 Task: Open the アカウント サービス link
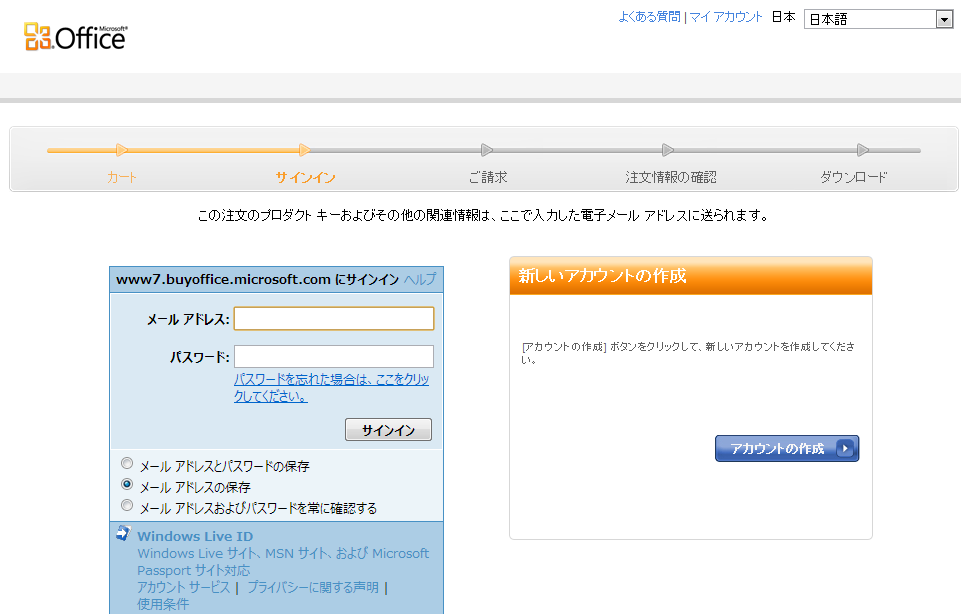coord(183,588)
